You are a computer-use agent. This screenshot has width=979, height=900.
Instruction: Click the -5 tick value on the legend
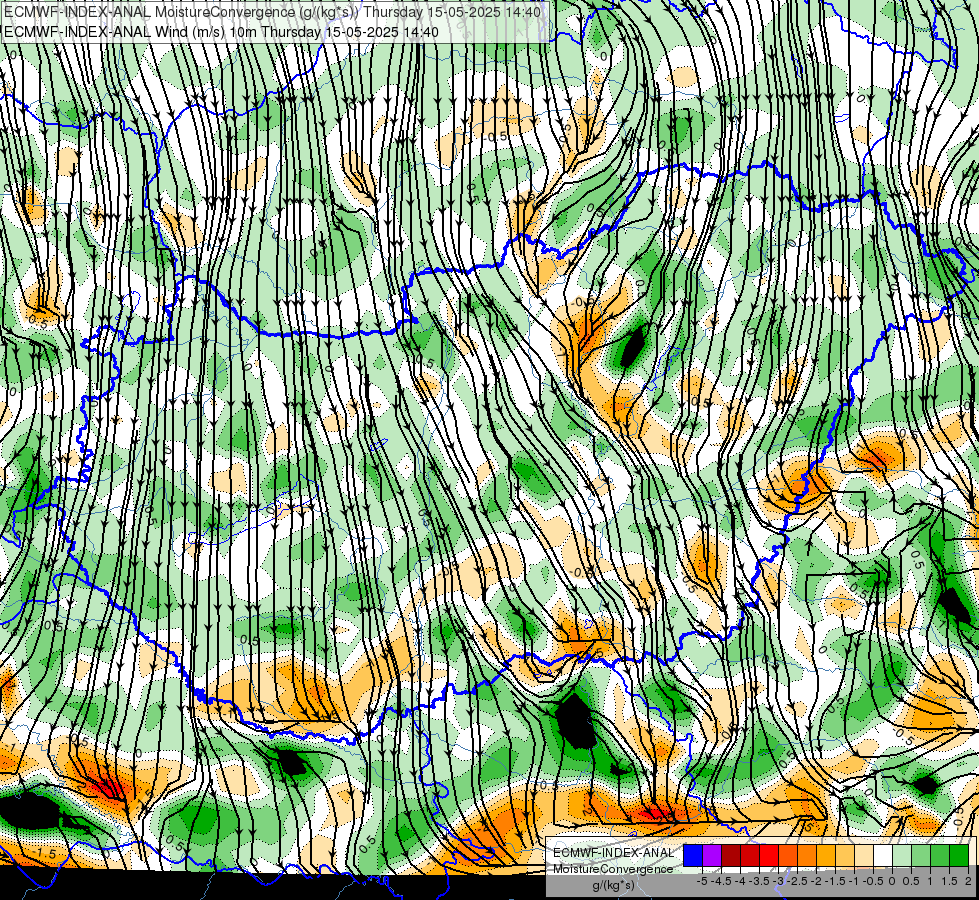pyautogui.click(x=702, y=881)
